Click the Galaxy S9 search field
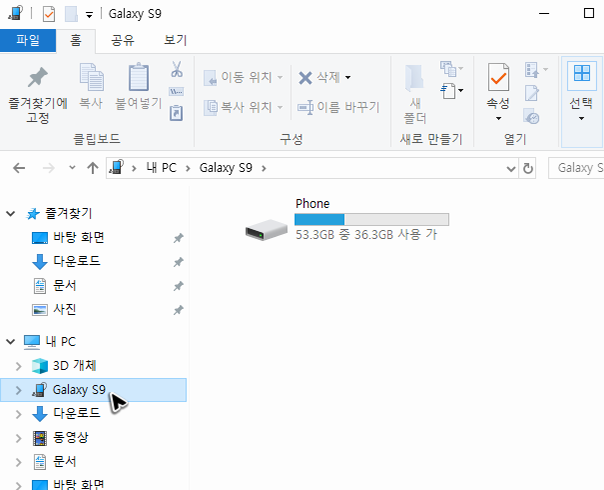604x490 pixels. click(x=576, y=168)
